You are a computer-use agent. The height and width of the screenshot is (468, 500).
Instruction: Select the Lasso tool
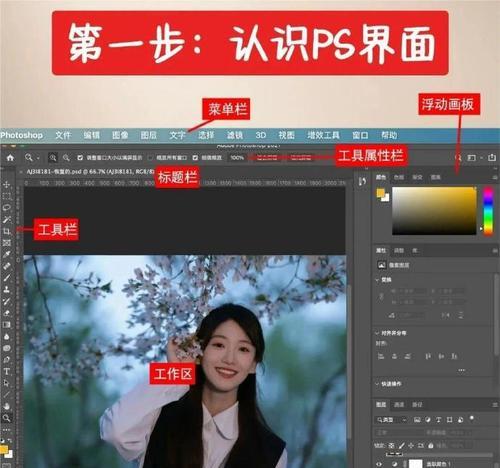pyautogui.click(x=7, y=208)
